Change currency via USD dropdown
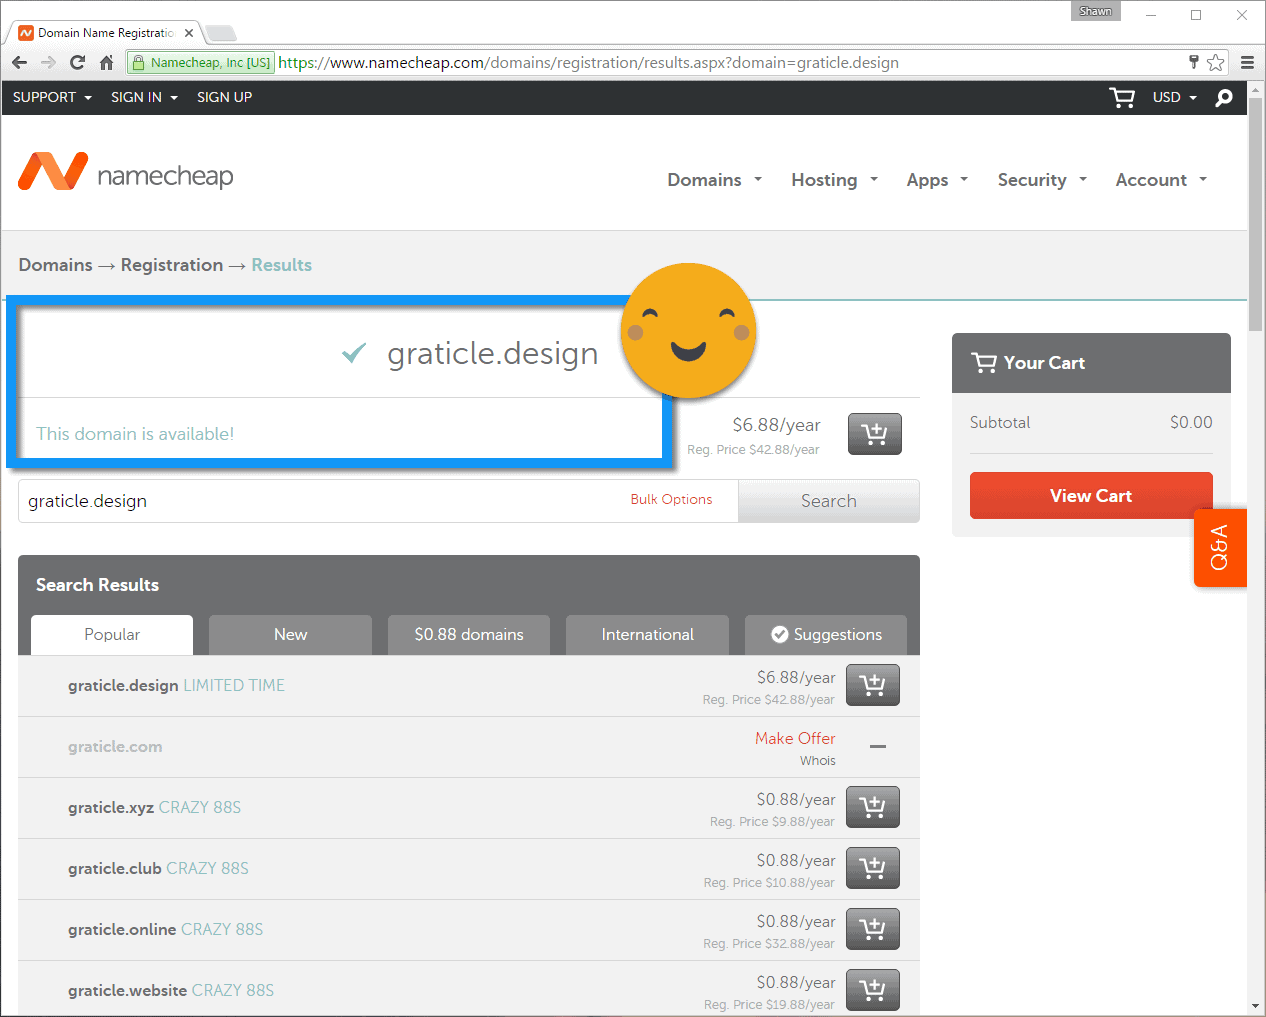Screen dimensions: 1266x1017 (x=1174, y=97)
